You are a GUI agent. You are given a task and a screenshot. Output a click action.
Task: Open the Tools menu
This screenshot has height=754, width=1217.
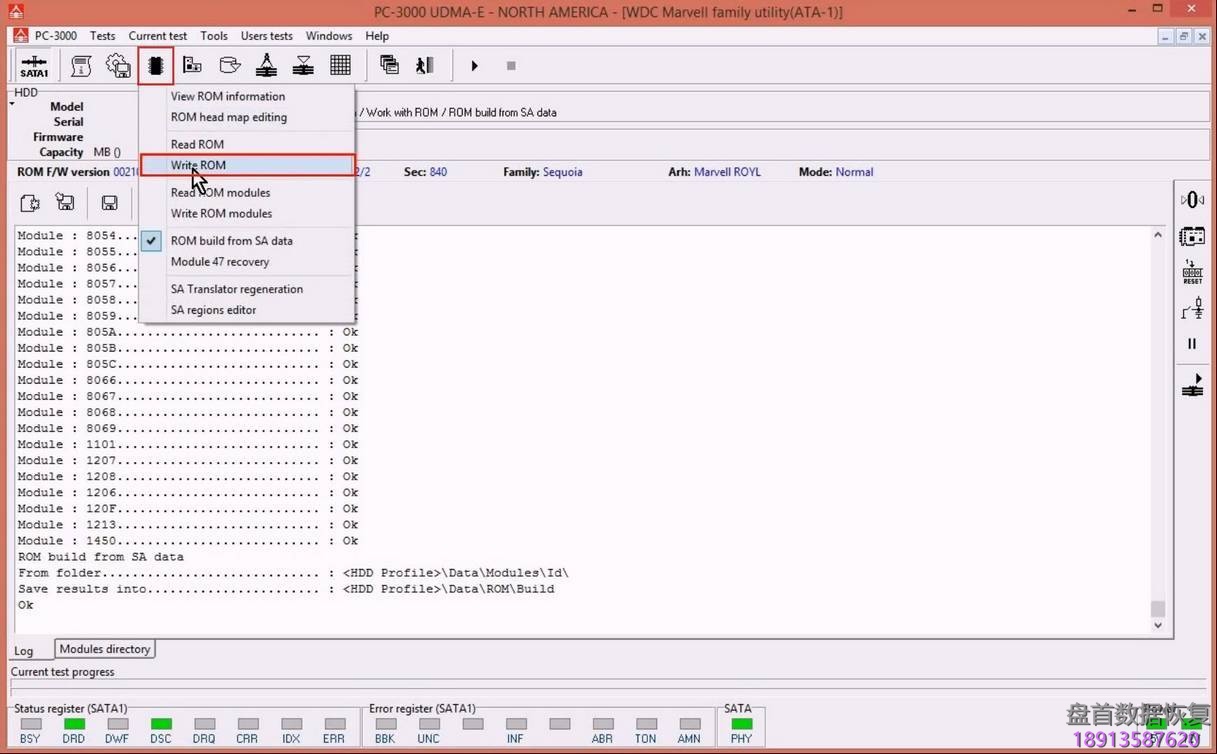click(x=213, y=35)
